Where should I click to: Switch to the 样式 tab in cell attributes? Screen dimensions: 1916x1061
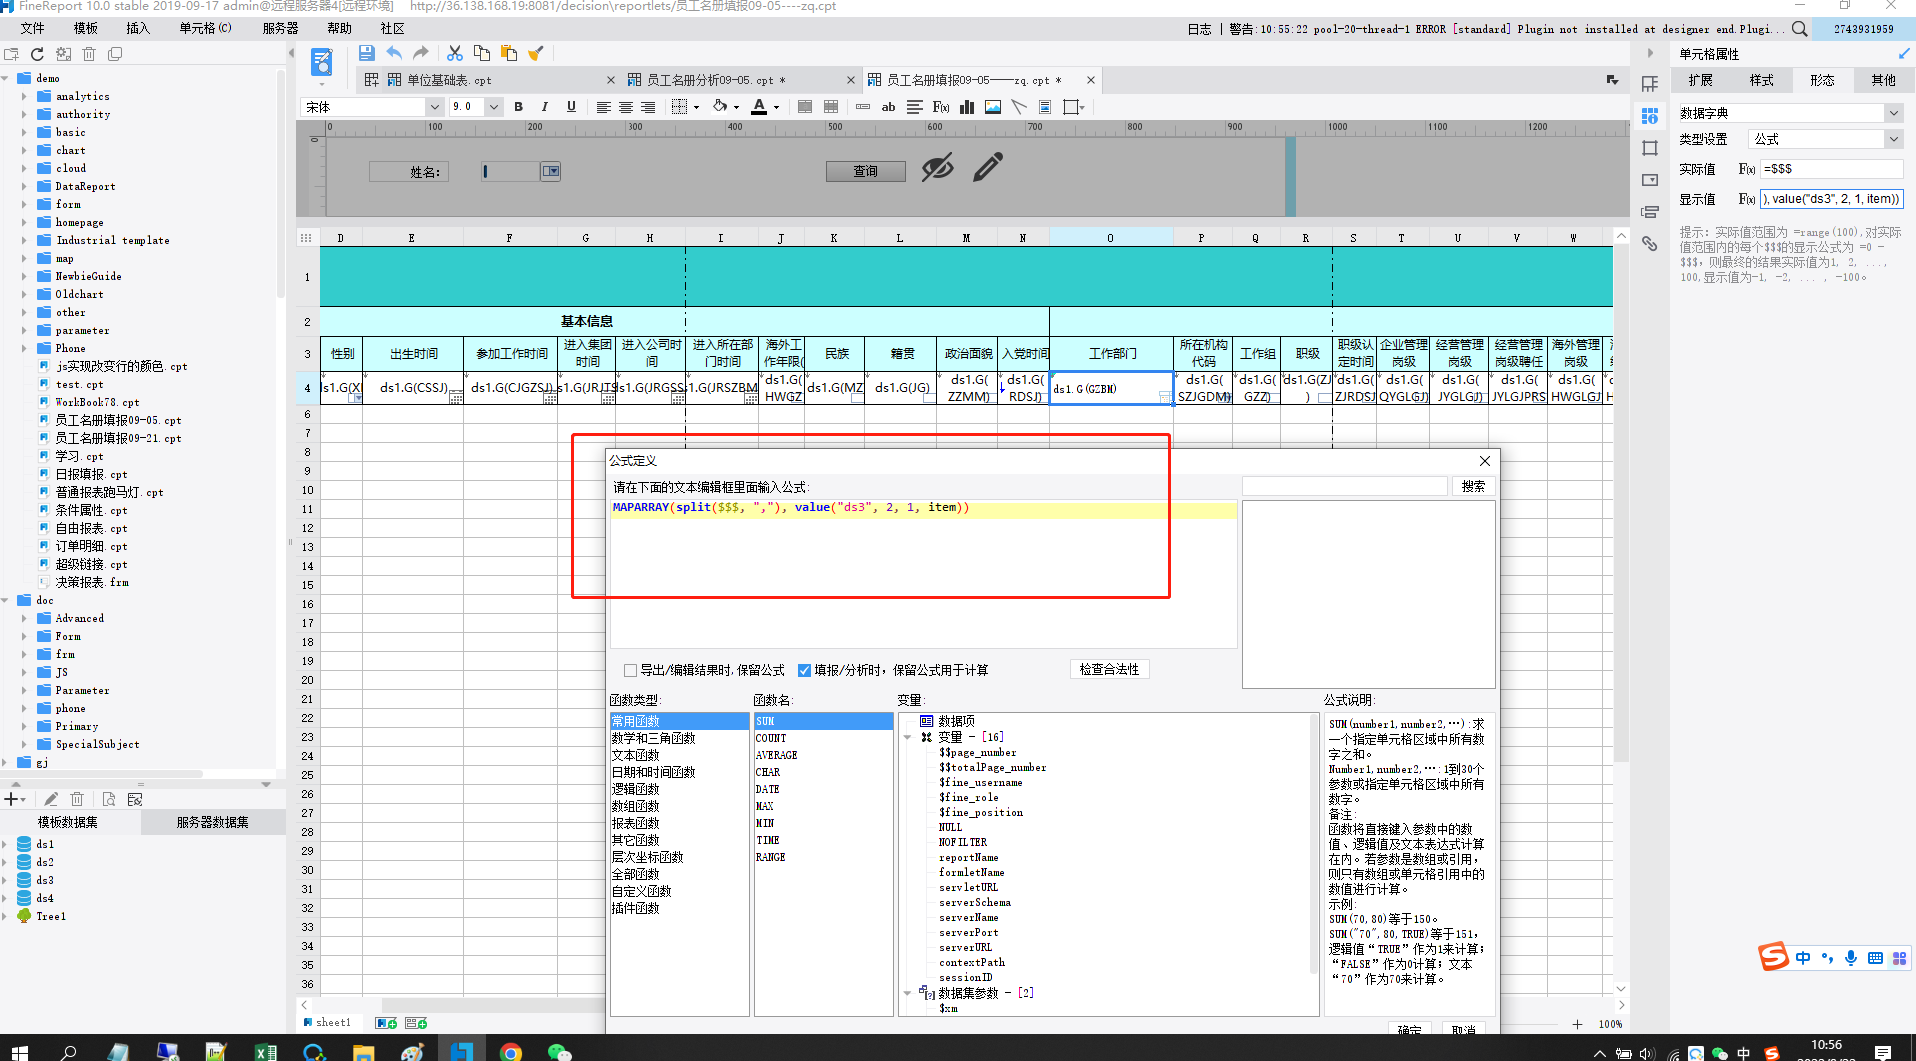coord(1761,81)
